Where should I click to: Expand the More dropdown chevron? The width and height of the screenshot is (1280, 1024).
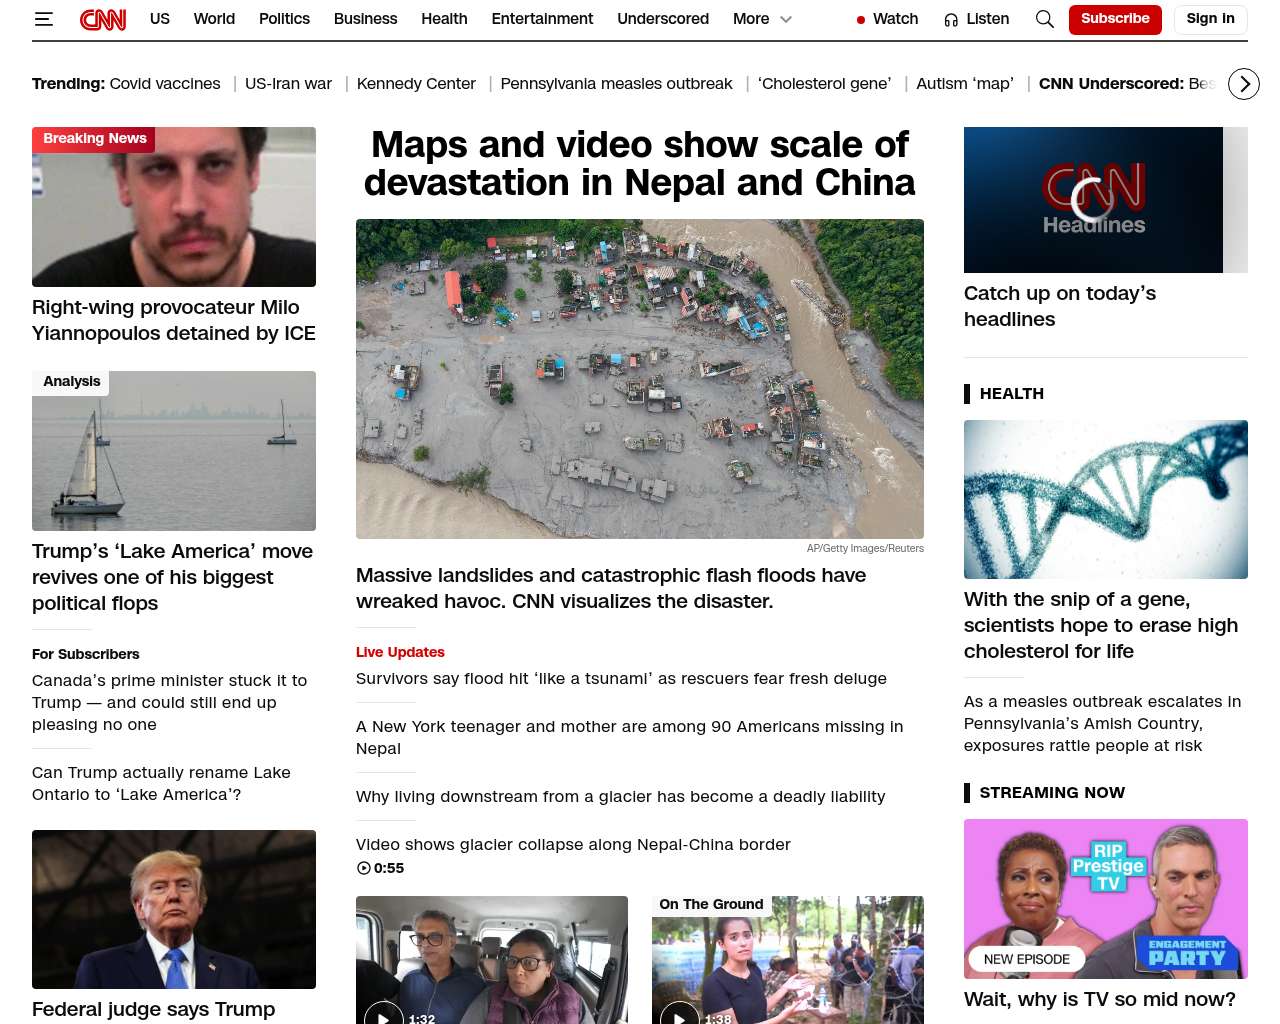pos(786,19)
